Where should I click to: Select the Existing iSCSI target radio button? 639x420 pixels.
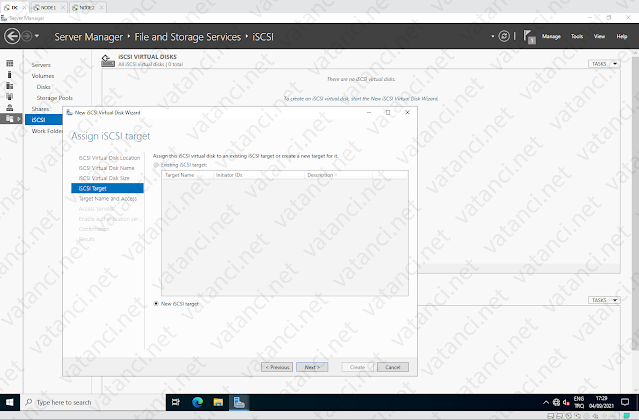[x=156, y=165]
